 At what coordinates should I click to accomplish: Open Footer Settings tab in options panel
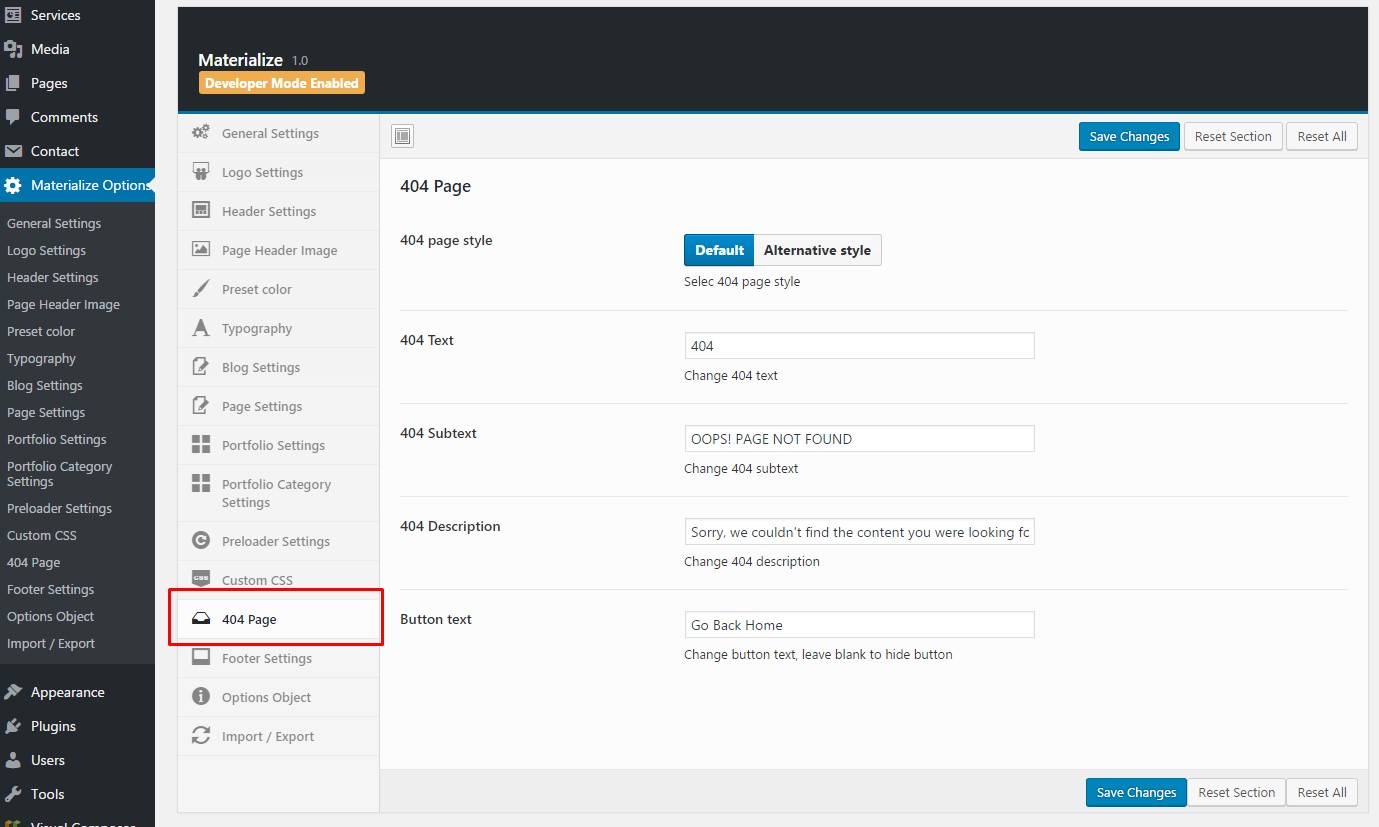click(x=279, y=658)
